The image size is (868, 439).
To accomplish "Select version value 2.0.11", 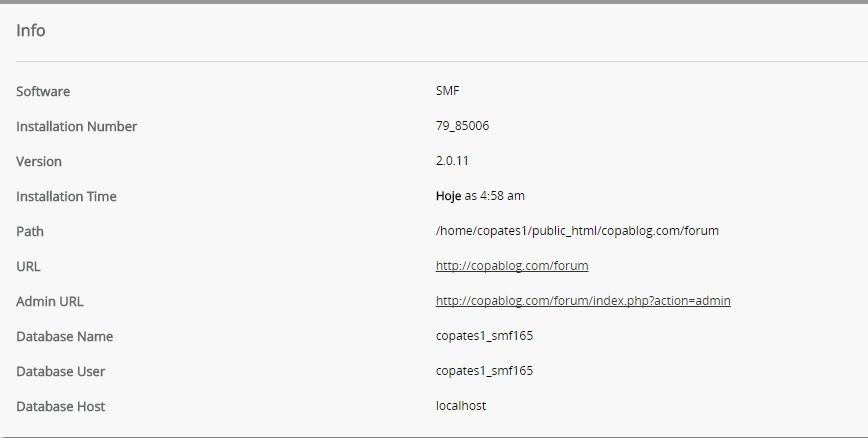I will 452,161.
